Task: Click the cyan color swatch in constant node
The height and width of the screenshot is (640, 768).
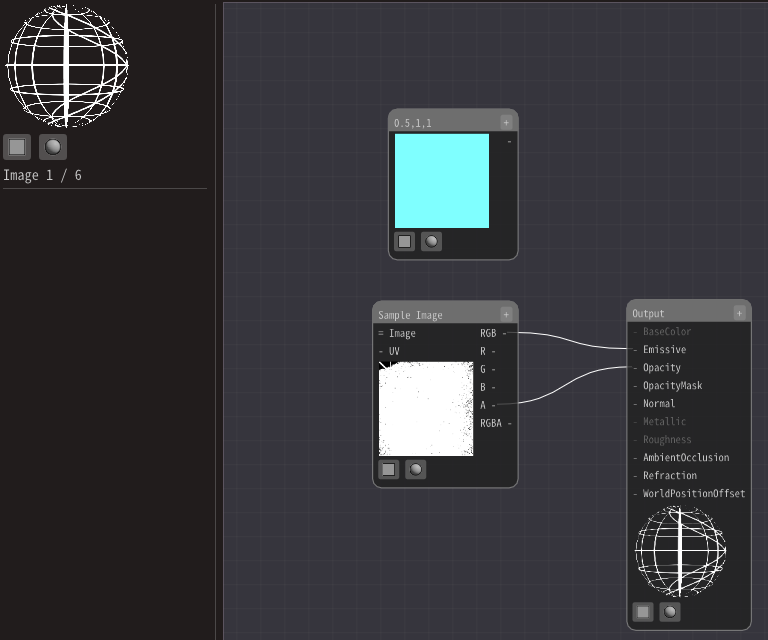Action: click(442, 181)
